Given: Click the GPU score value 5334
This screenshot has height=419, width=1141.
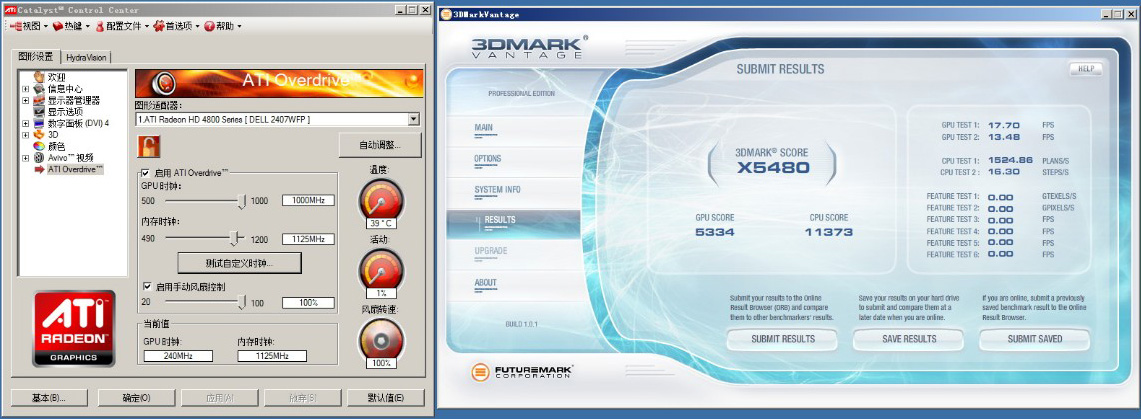Looking at the screenshot, I should [715, 232].
